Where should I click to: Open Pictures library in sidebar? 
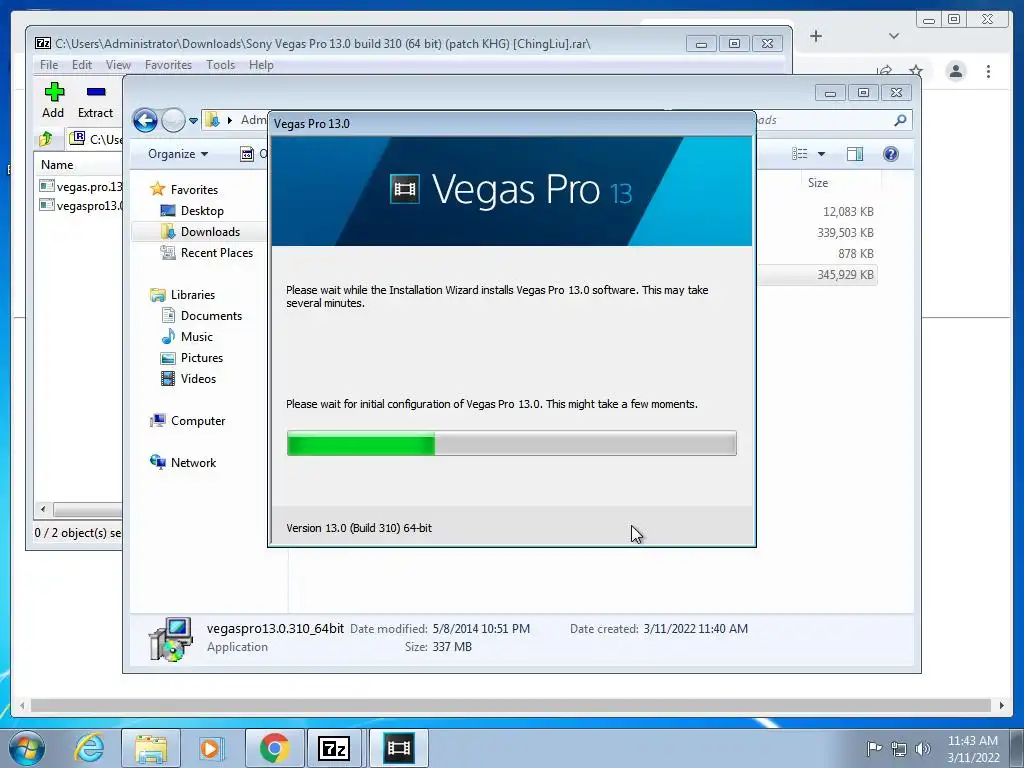(x=202, y=357)
